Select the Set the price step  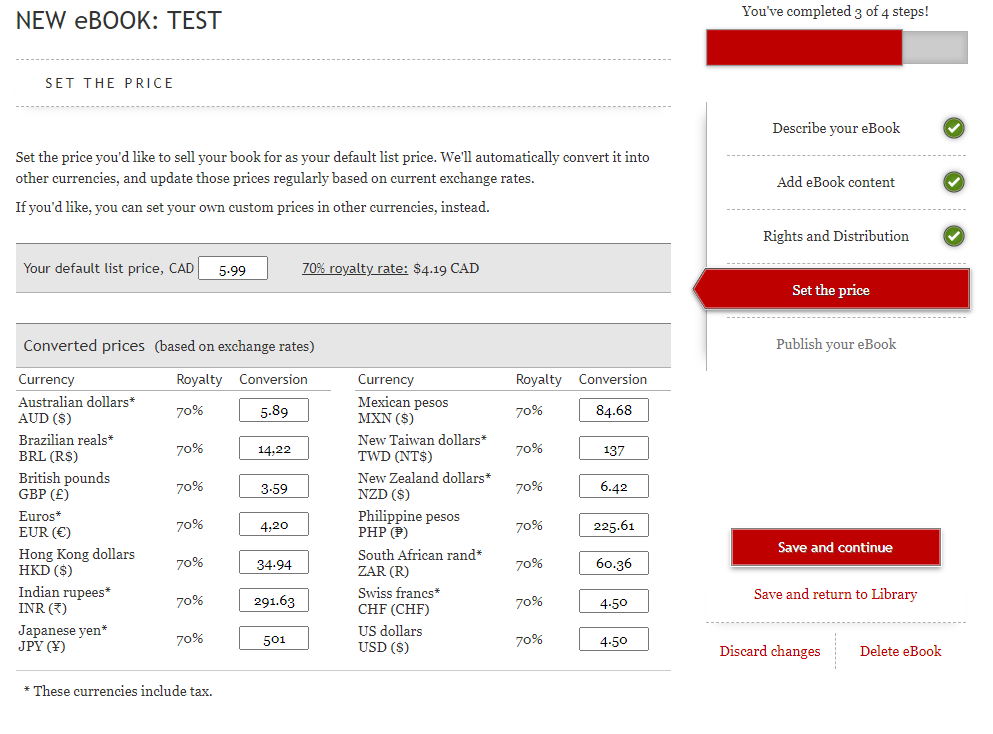click(x=831, y=290)
